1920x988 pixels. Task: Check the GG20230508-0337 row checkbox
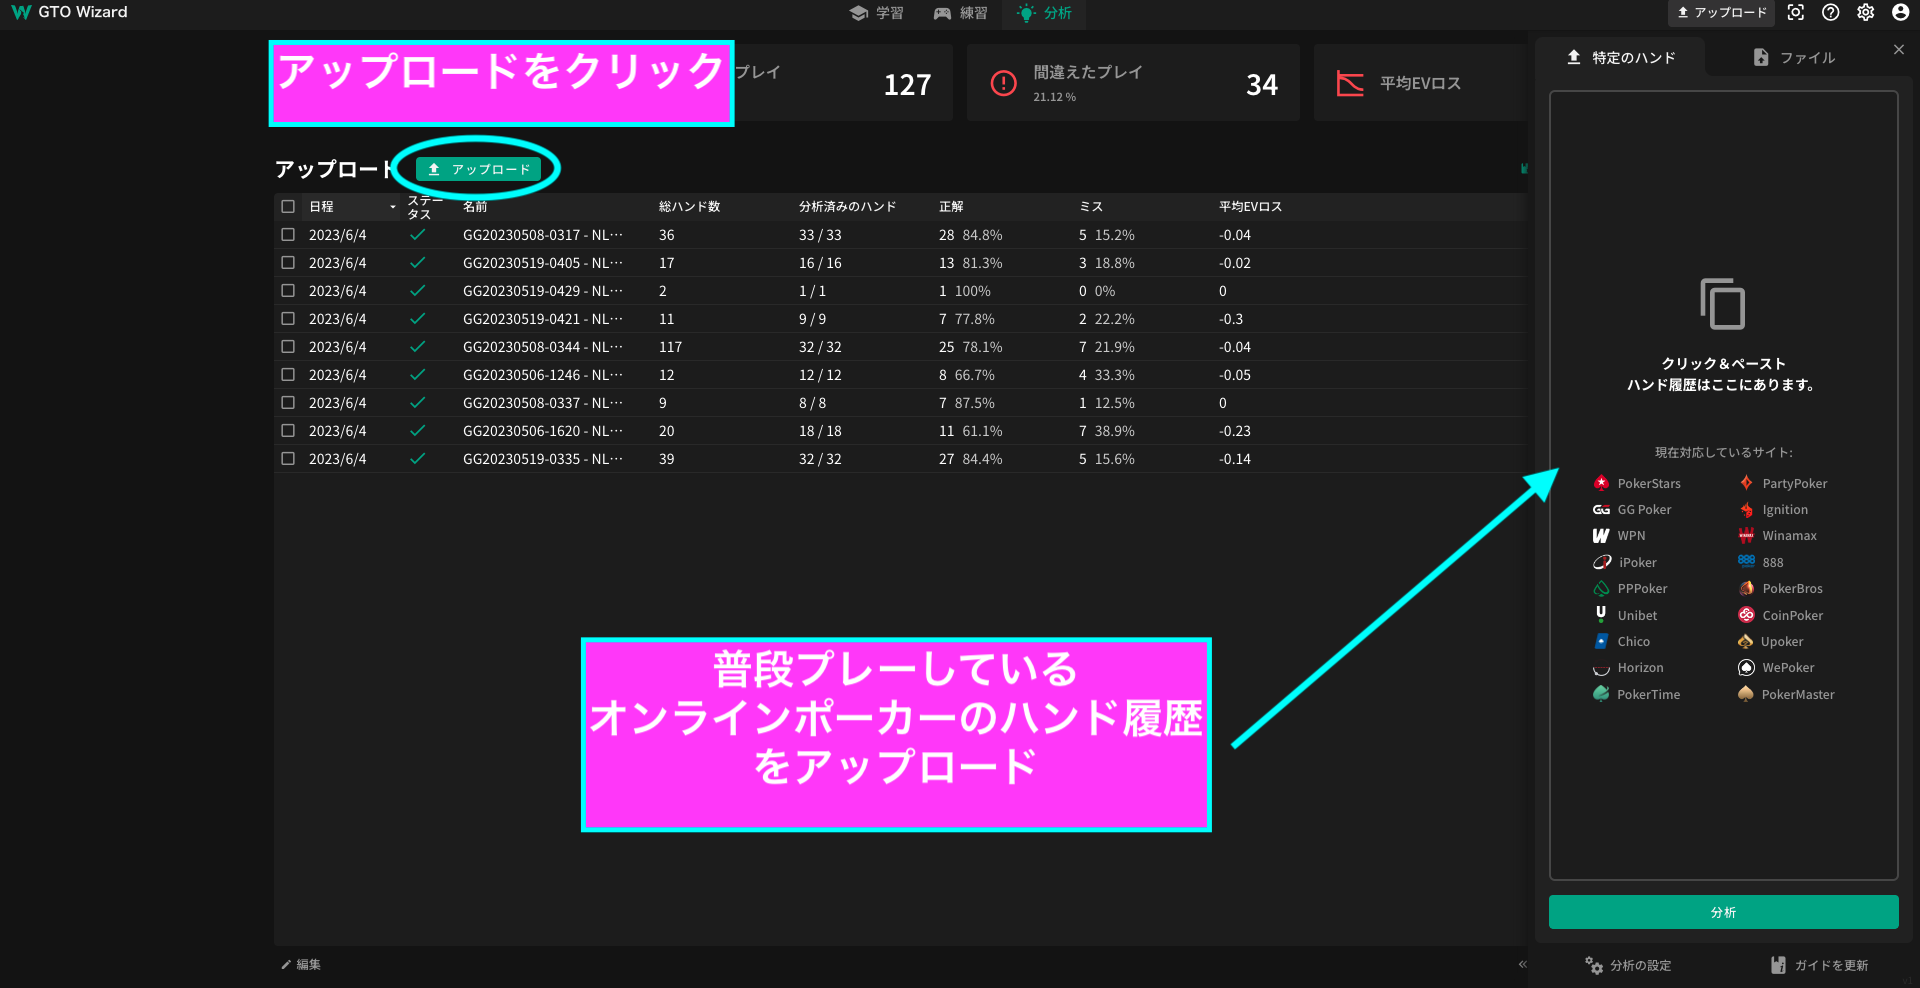tap(288, 403)
